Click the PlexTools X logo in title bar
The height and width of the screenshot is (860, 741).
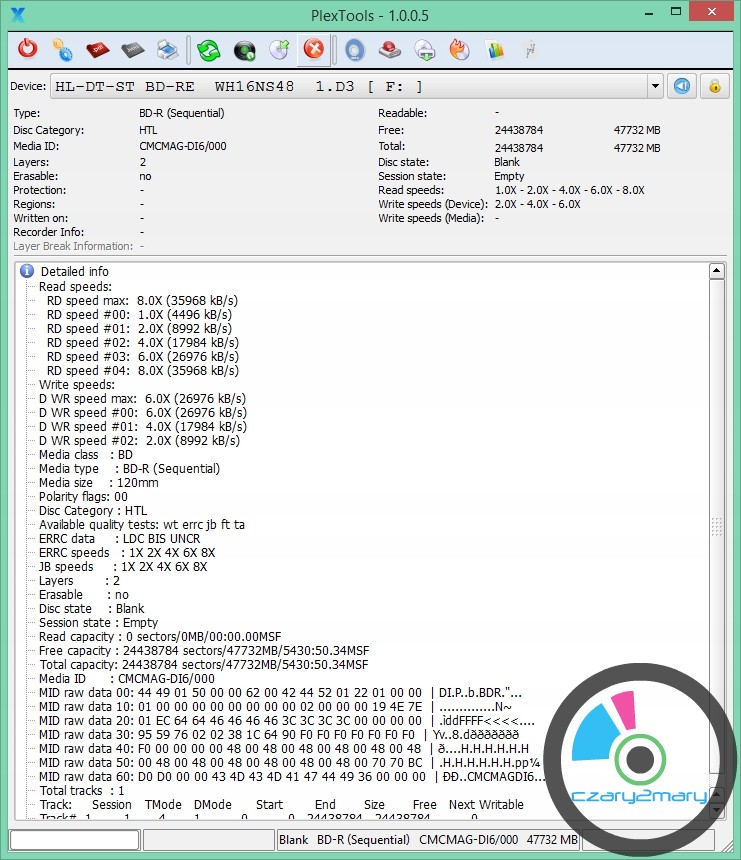point(16,13)
